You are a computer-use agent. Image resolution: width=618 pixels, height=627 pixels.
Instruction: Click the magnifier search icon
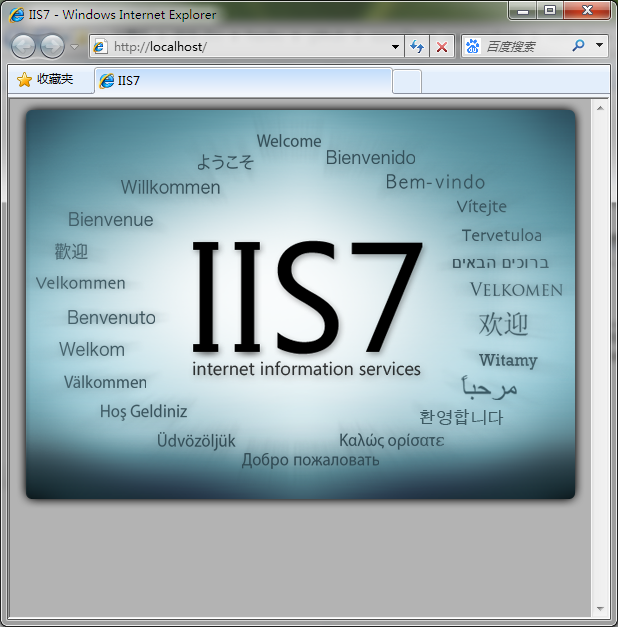coord(578,46)
